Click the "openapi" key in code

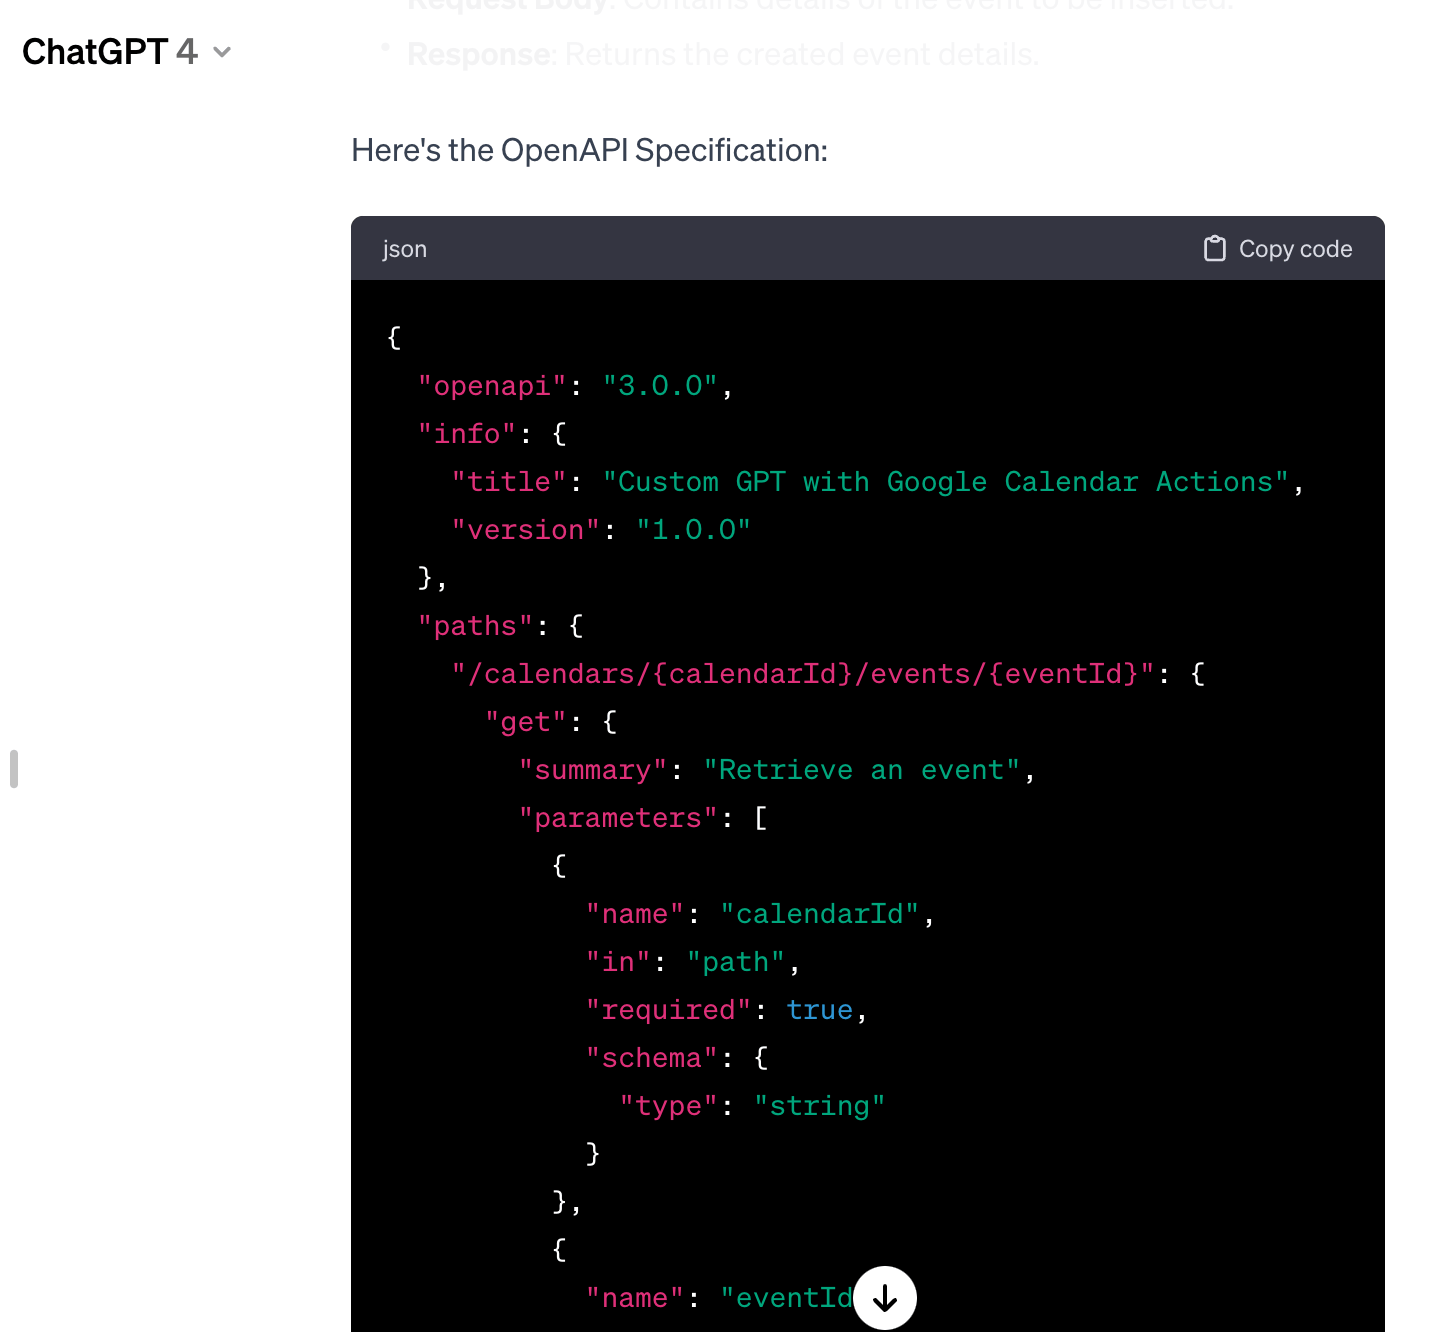492,386
